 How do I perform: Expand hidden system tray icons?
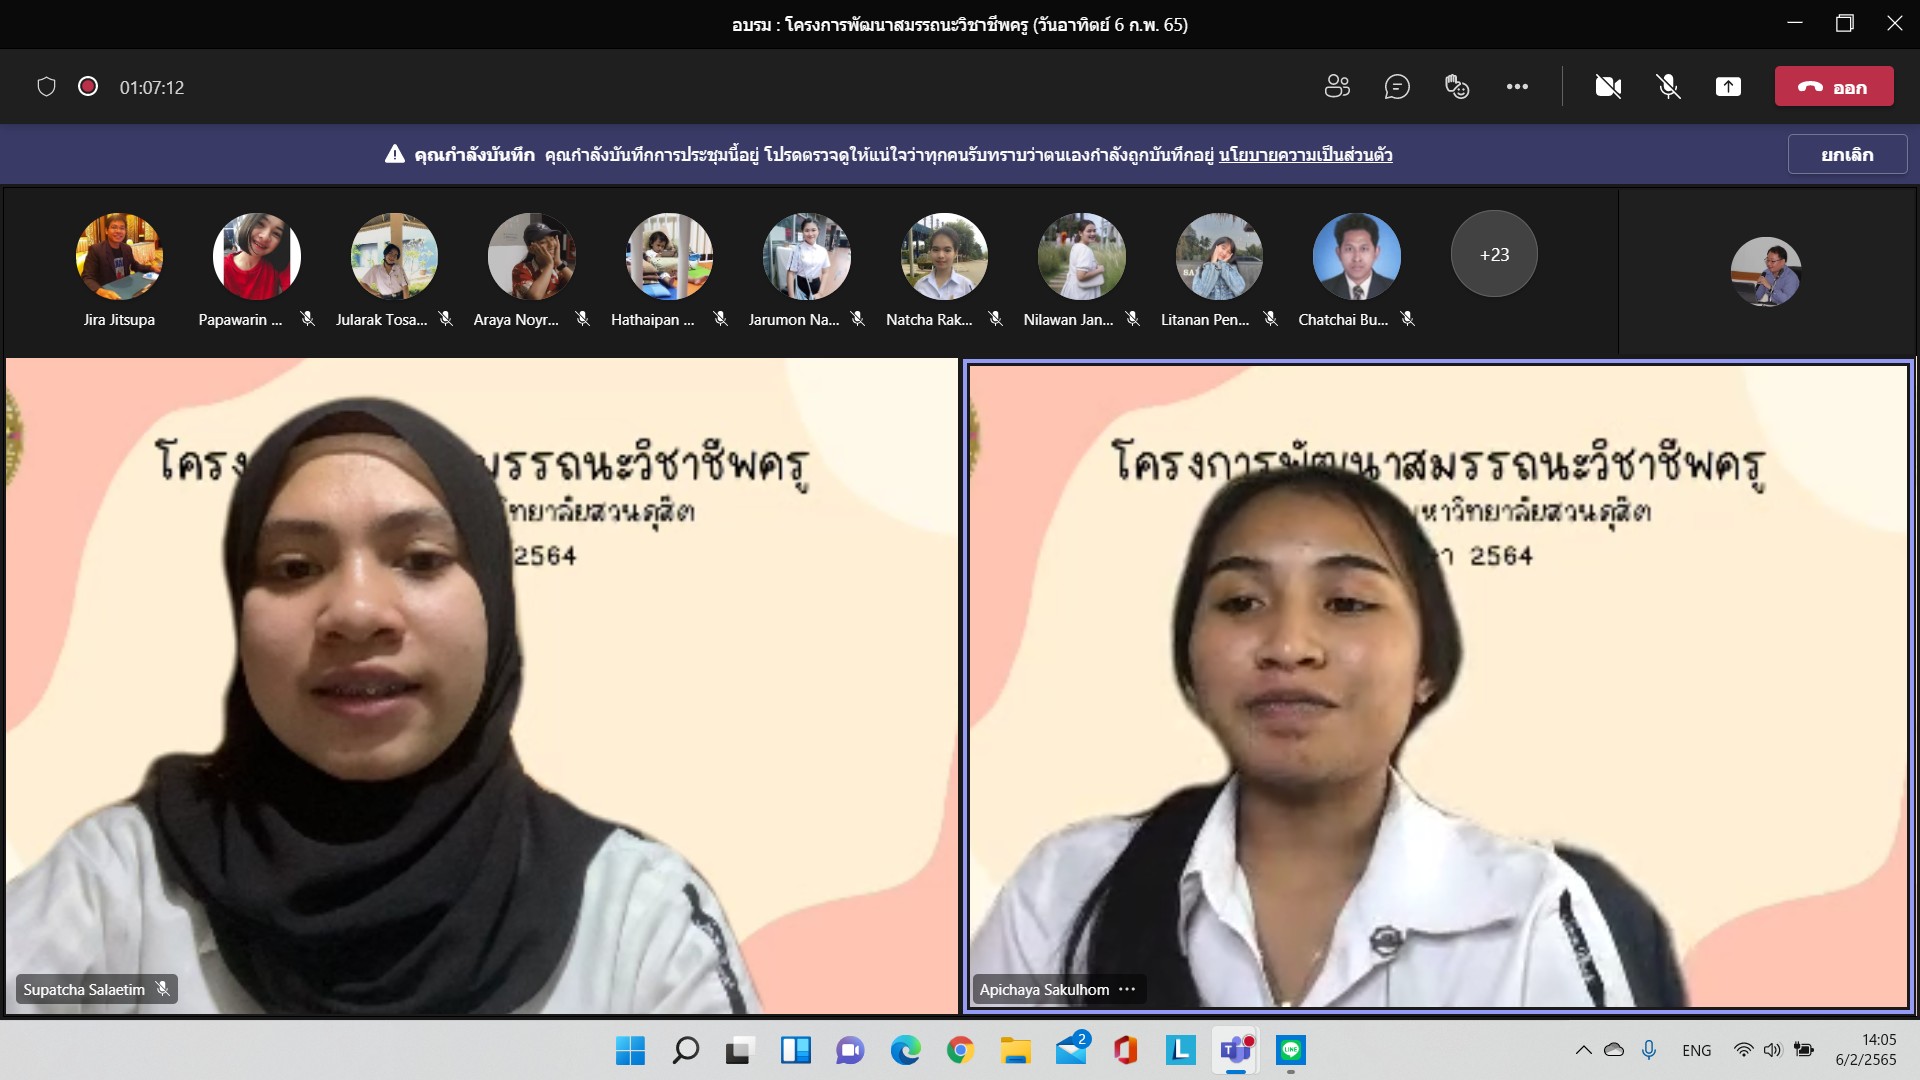pyautogui.click(x=1583, y=1050)
